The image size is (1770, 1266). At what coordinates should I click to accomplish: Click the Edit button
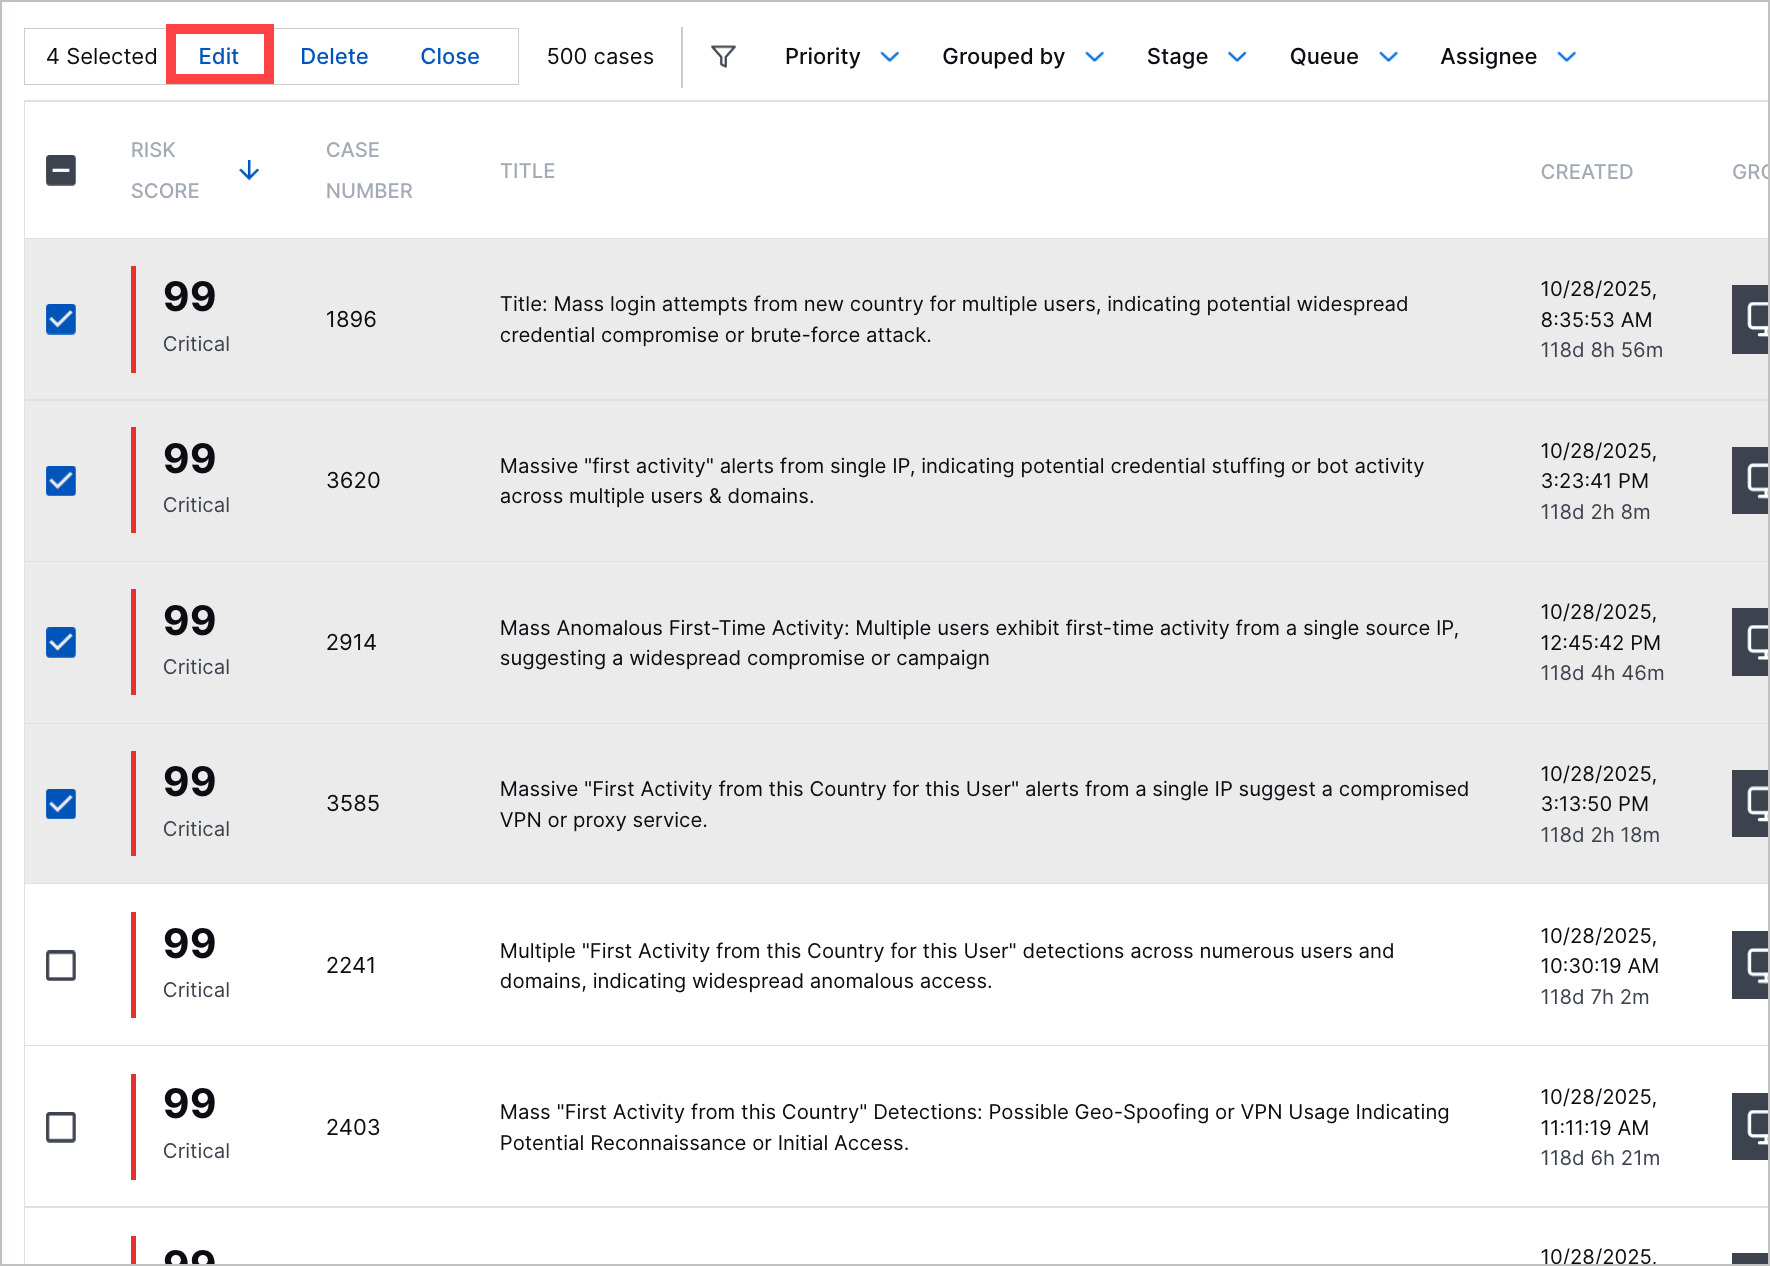click(x=219, y=56)
